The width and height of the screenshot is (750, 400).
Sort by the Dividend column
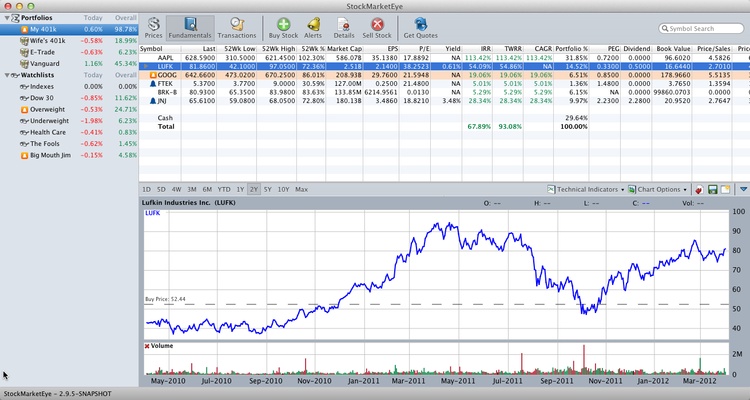(636, 49)
